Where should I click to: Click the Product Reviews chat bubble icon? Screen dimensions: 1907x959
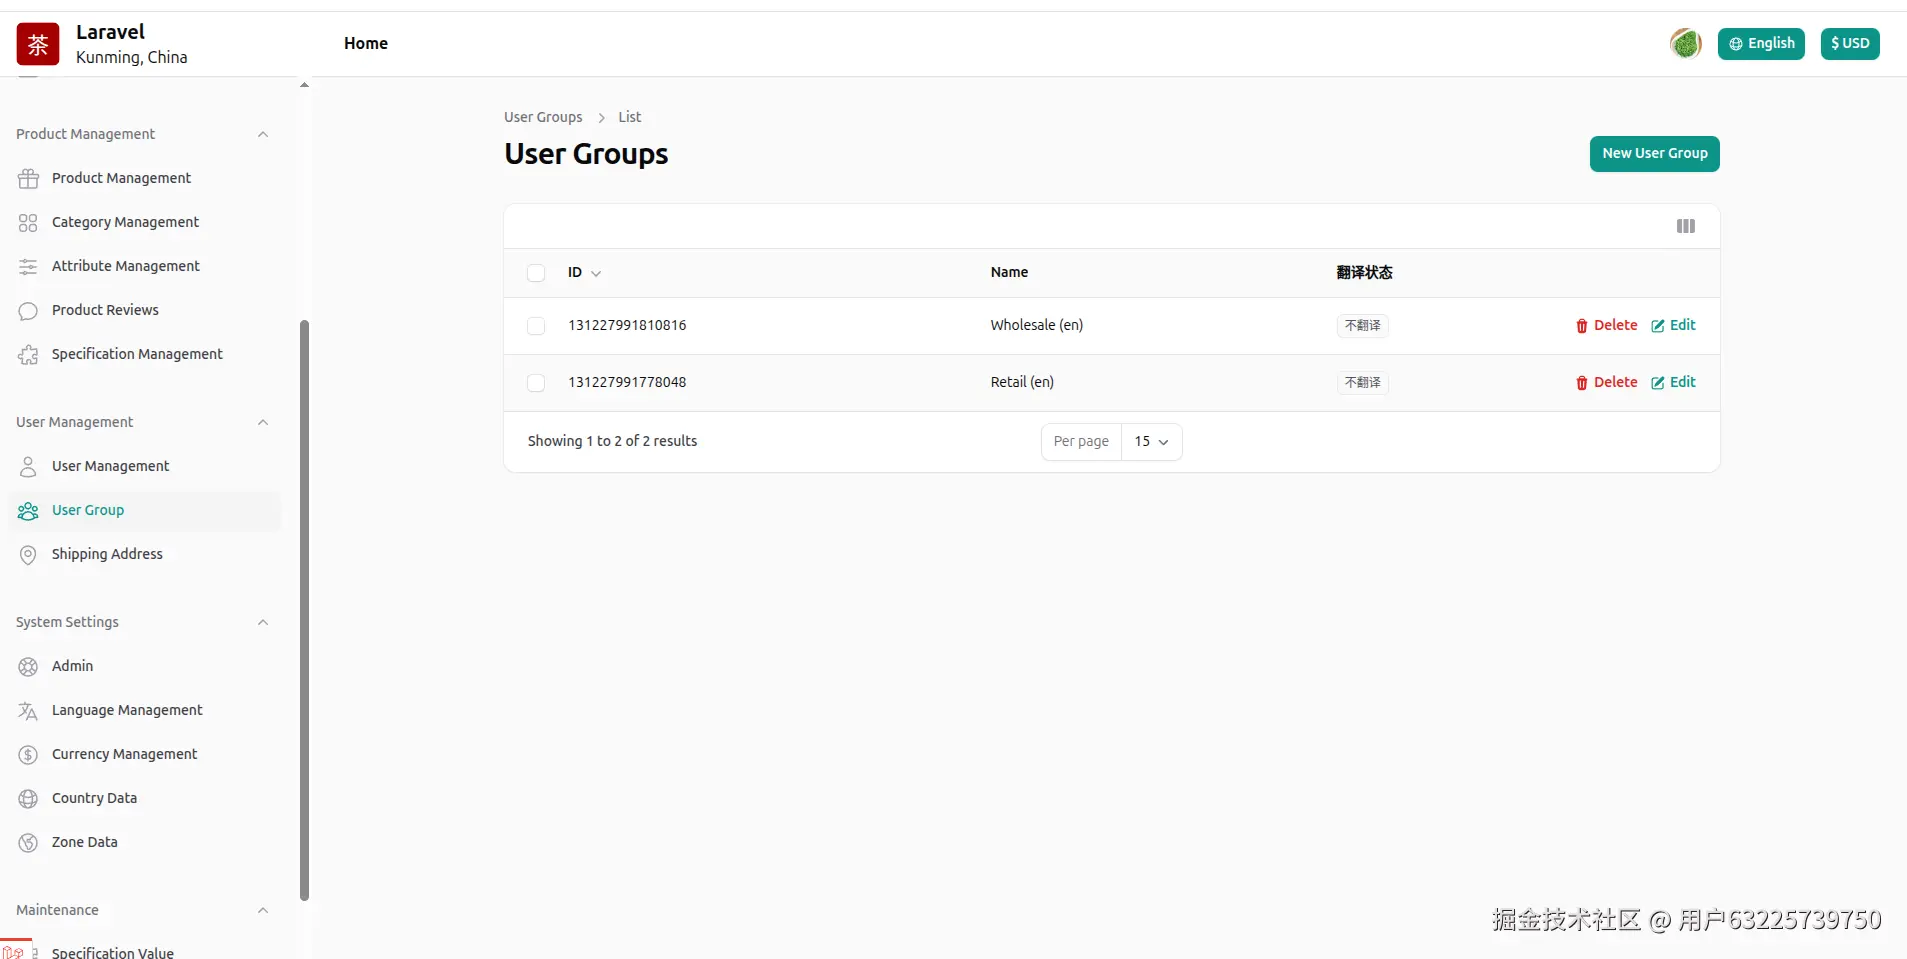click(28, 311)
